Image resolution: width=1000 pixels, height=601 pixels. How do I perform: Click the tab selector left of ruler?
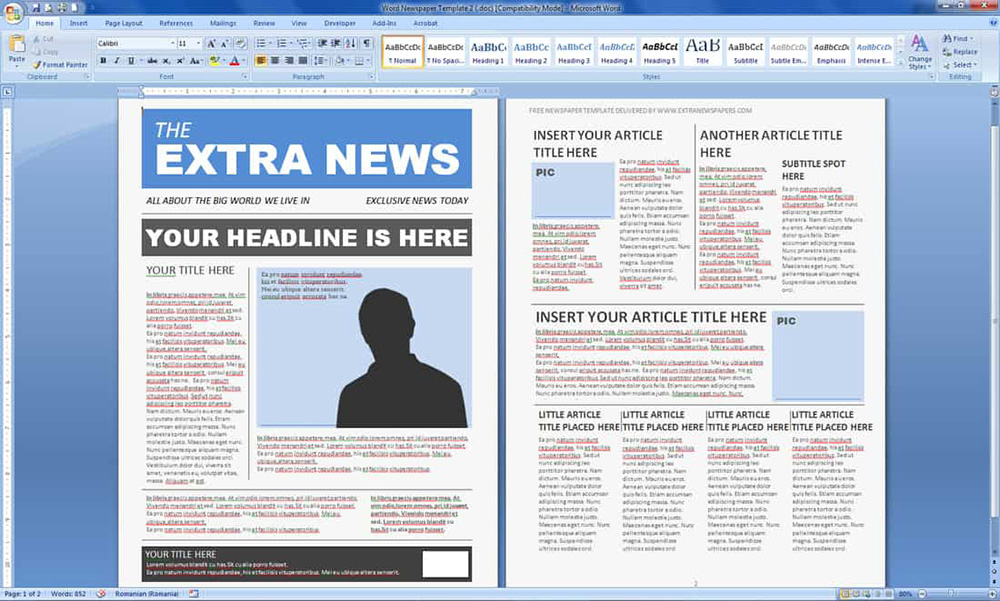7,92
